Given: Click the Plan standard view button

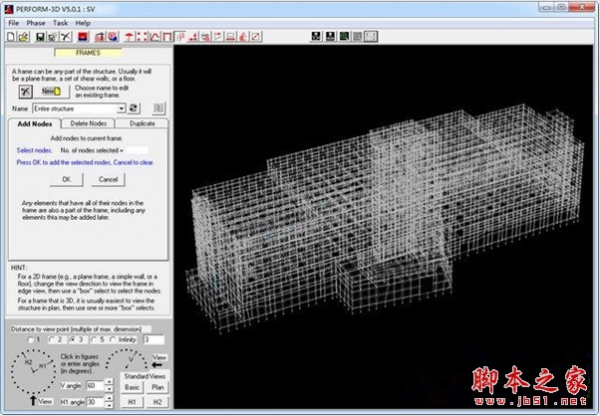Looking at the screenshot, I should click(x=158, y=386).
